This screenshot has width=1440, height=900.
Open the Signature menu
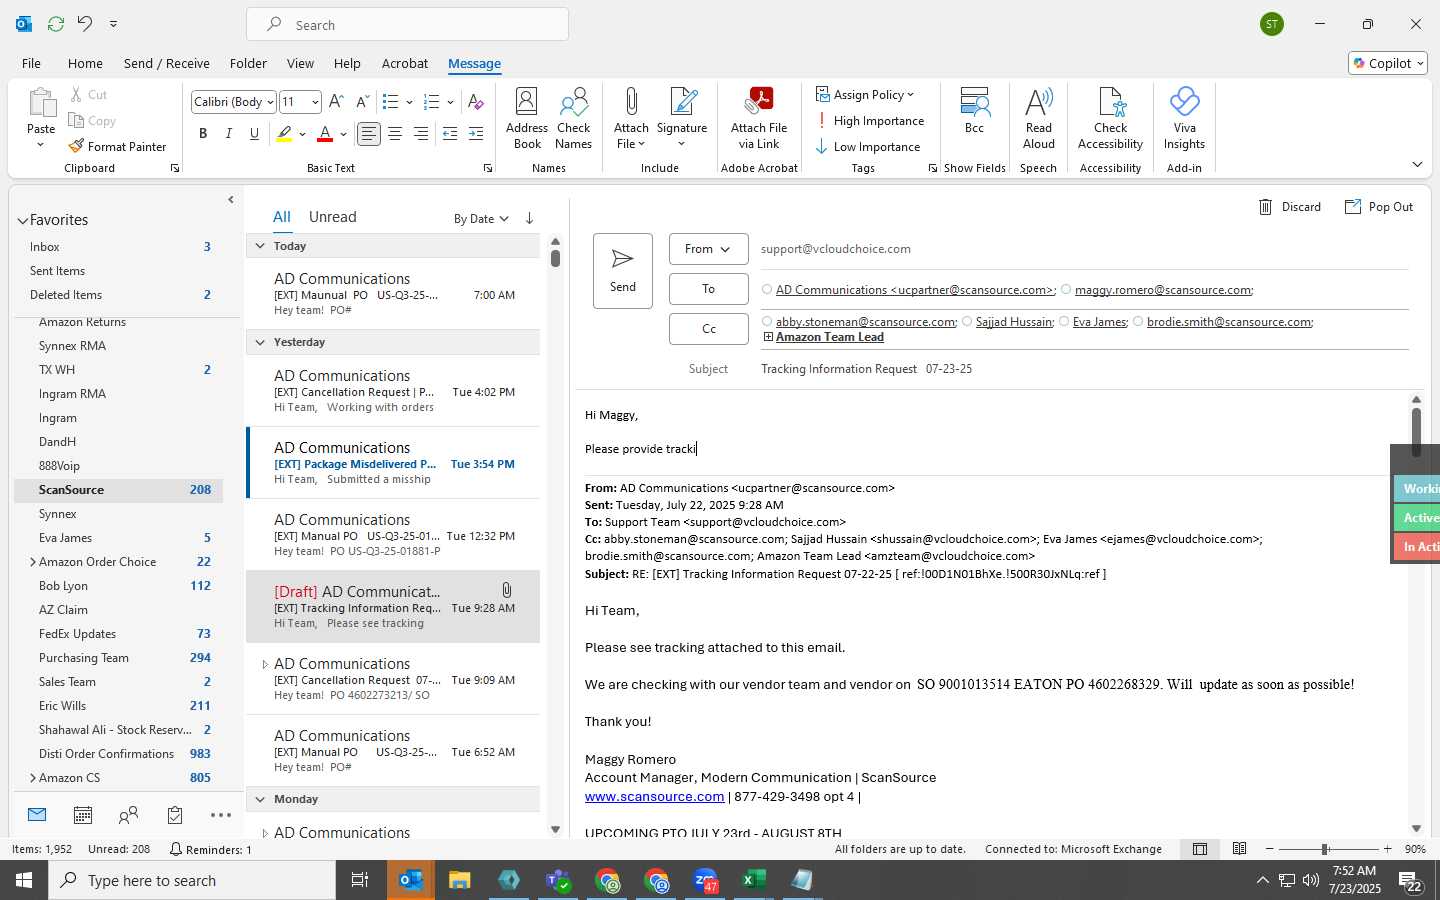[682, 118]
